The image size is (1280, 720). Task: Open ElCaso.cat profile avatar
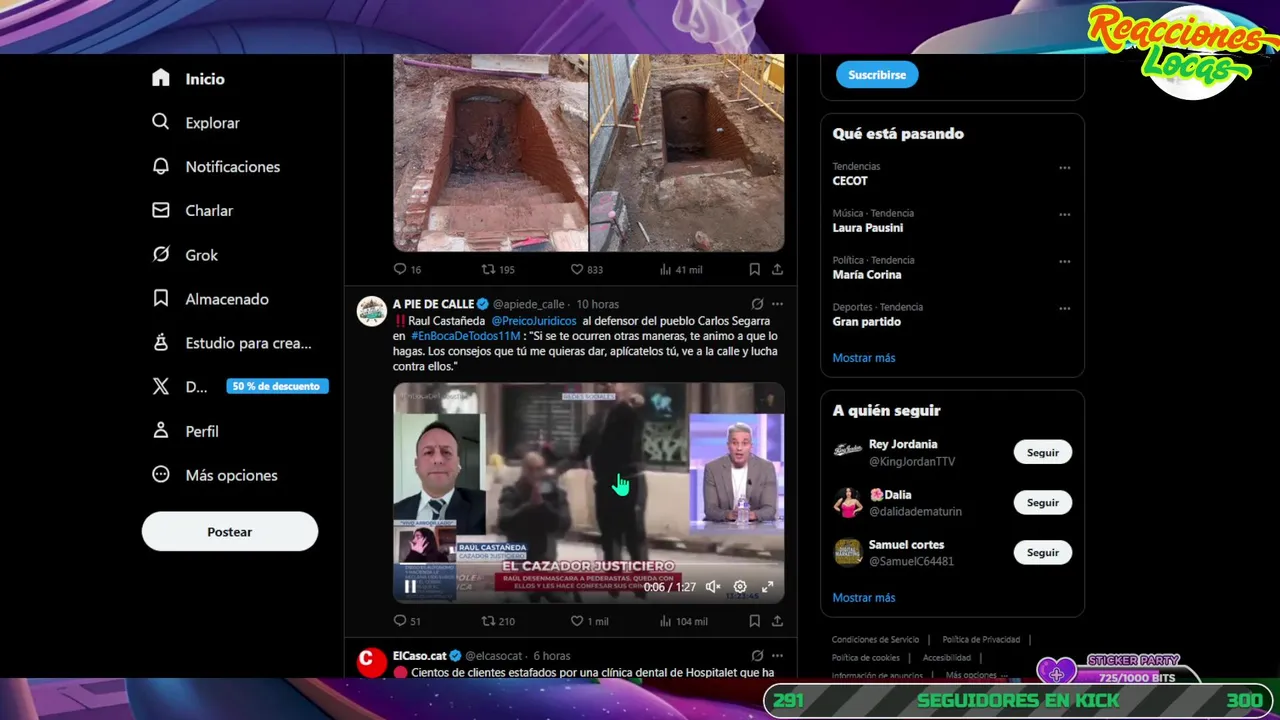[372, 662]
